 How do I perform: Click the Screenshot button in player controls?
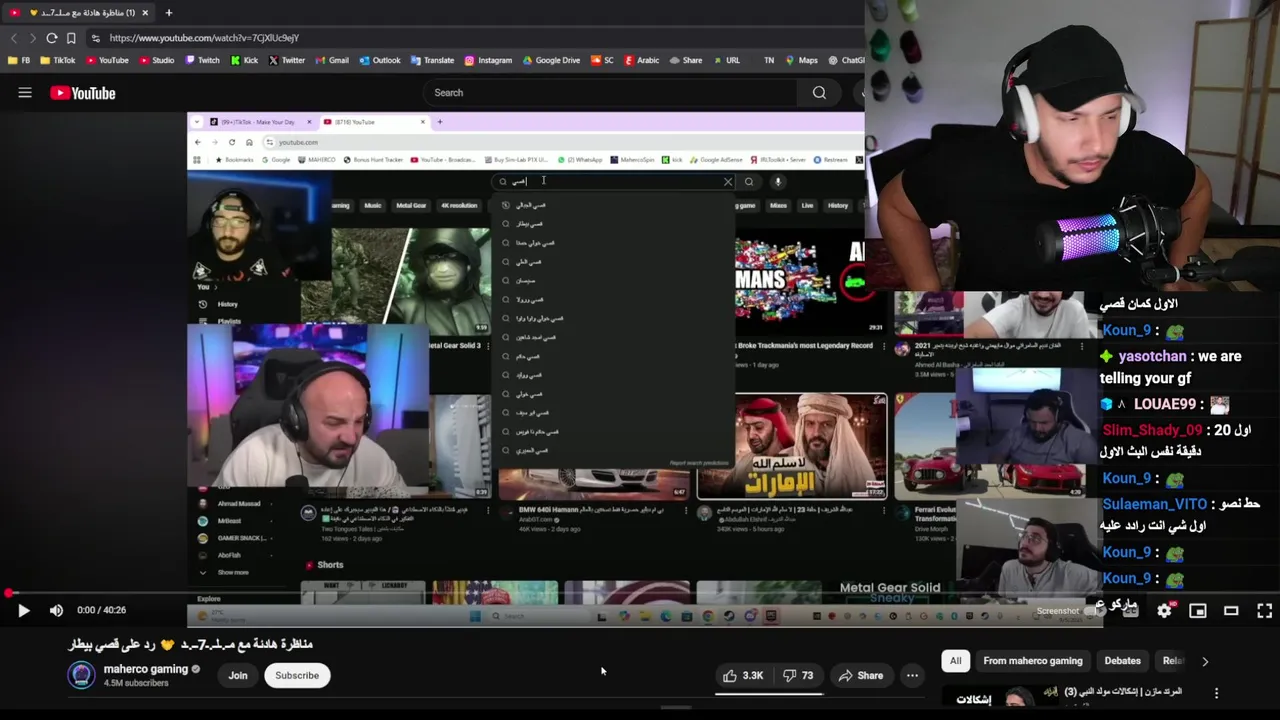(x=1058, y=611)
